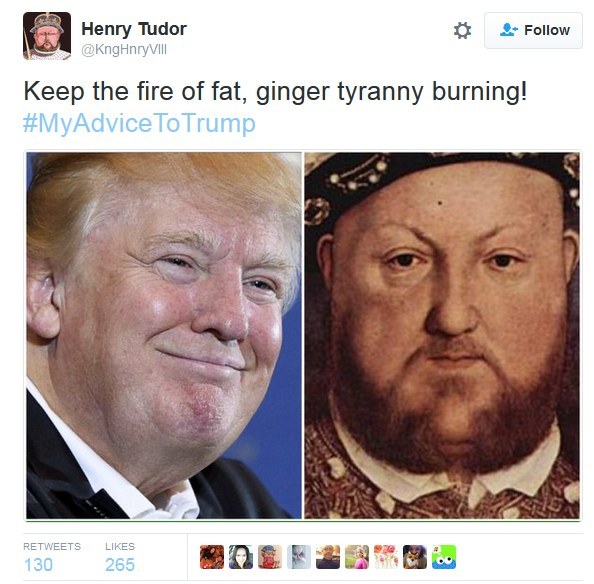View the 265 likes list
594x584 pixels.
click(x=120, y=557)
